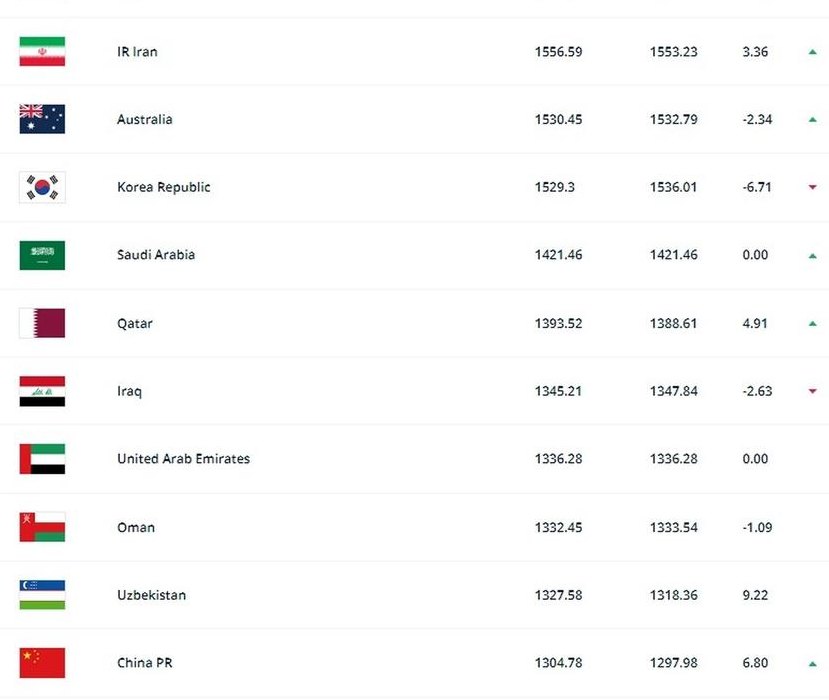Select the Korea Republic flag
829x700 pixels.
coord(42,187)
